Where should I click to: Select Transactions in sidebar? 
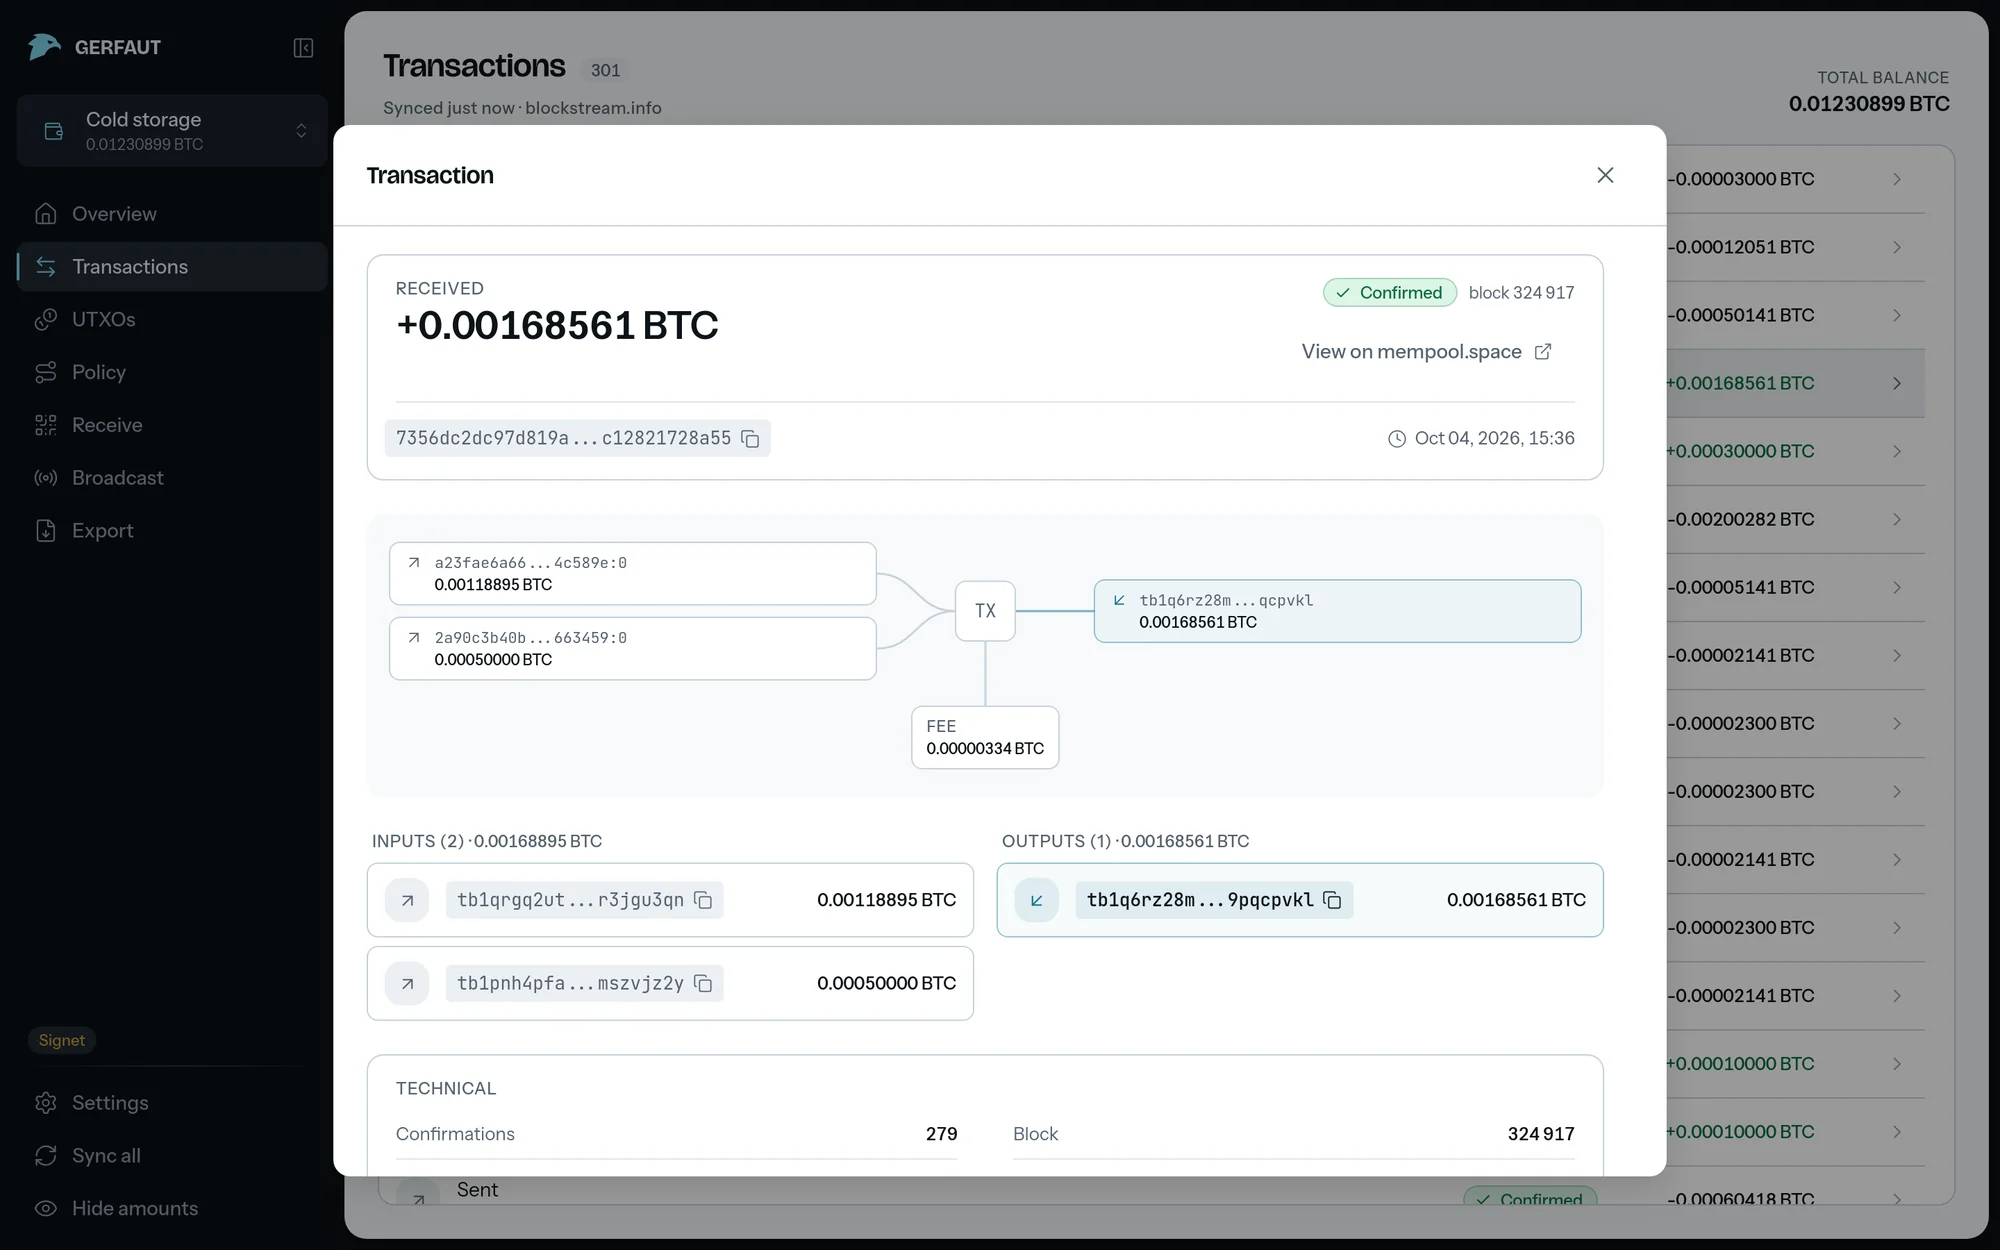click(x=172, y=267)
